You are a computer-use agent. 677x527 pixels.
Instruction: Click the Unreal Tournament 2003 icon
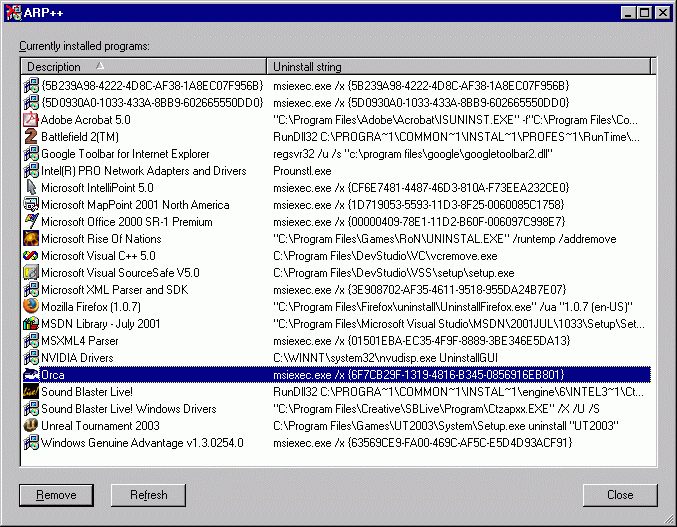31,426
